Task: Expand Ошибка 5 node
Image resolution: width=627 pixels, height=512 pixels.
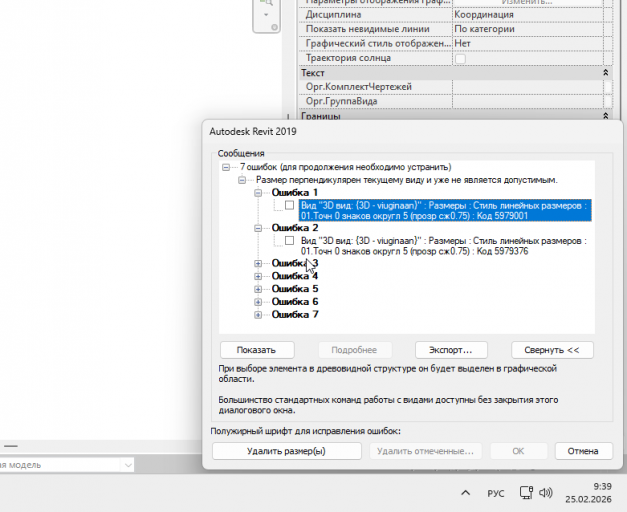Action: pos(258,289)
